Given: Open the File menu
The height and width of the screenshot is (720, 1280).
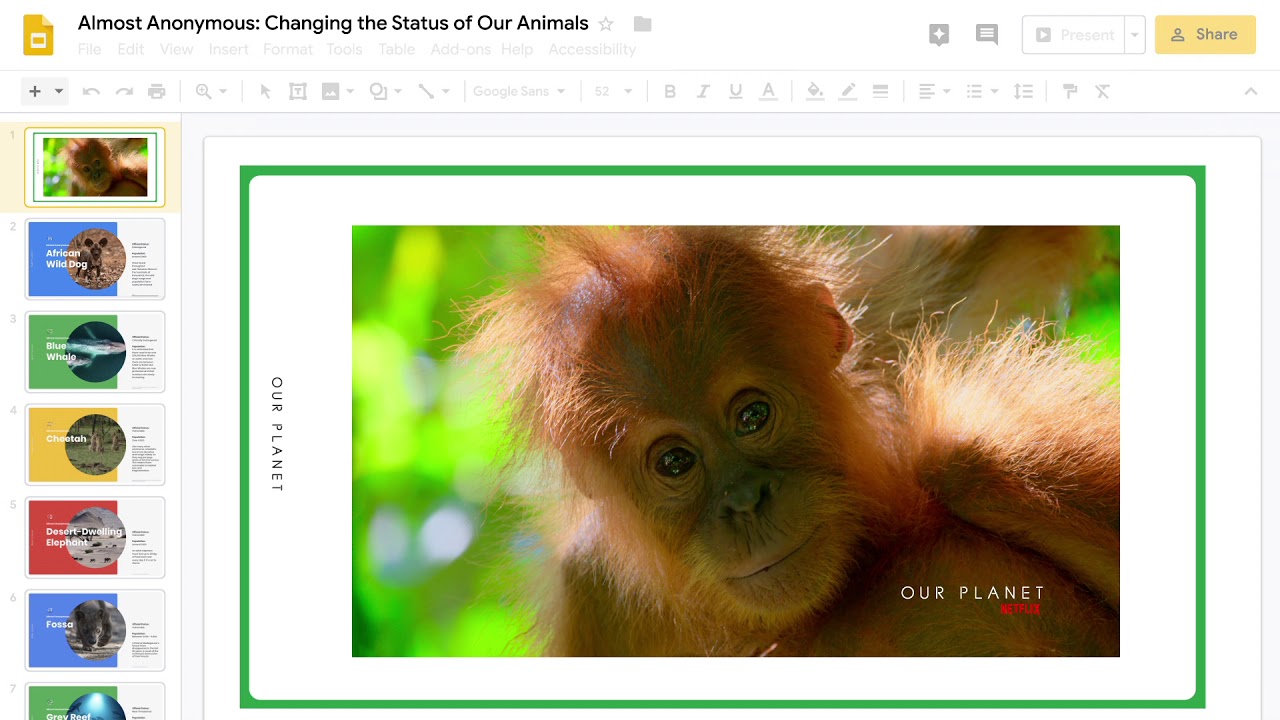Looking at the screenshot, I should pos(89,49).
